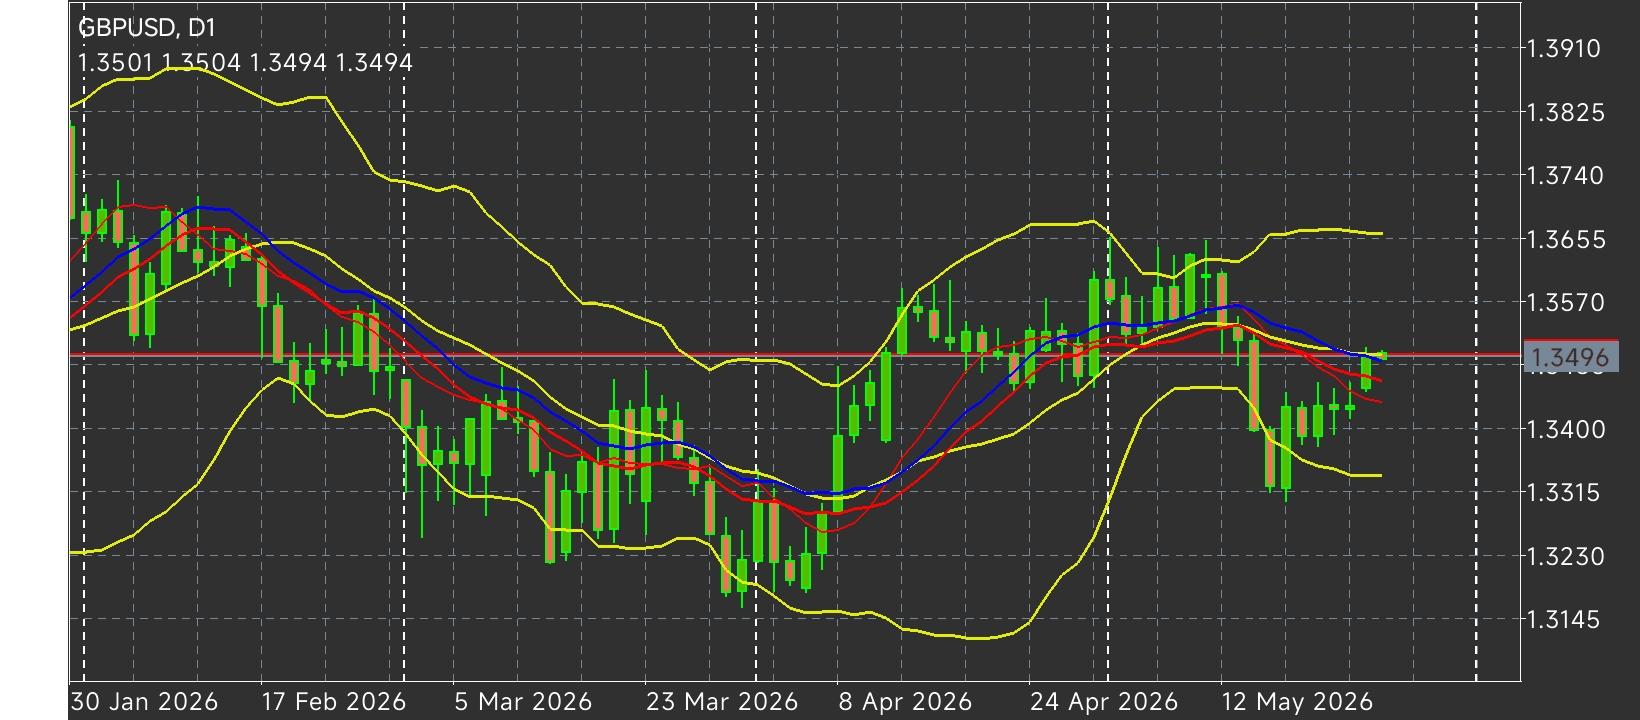The image size is (1640, 720).
Task: Click the 5 Mar 2026 date label
Action: 522,702
